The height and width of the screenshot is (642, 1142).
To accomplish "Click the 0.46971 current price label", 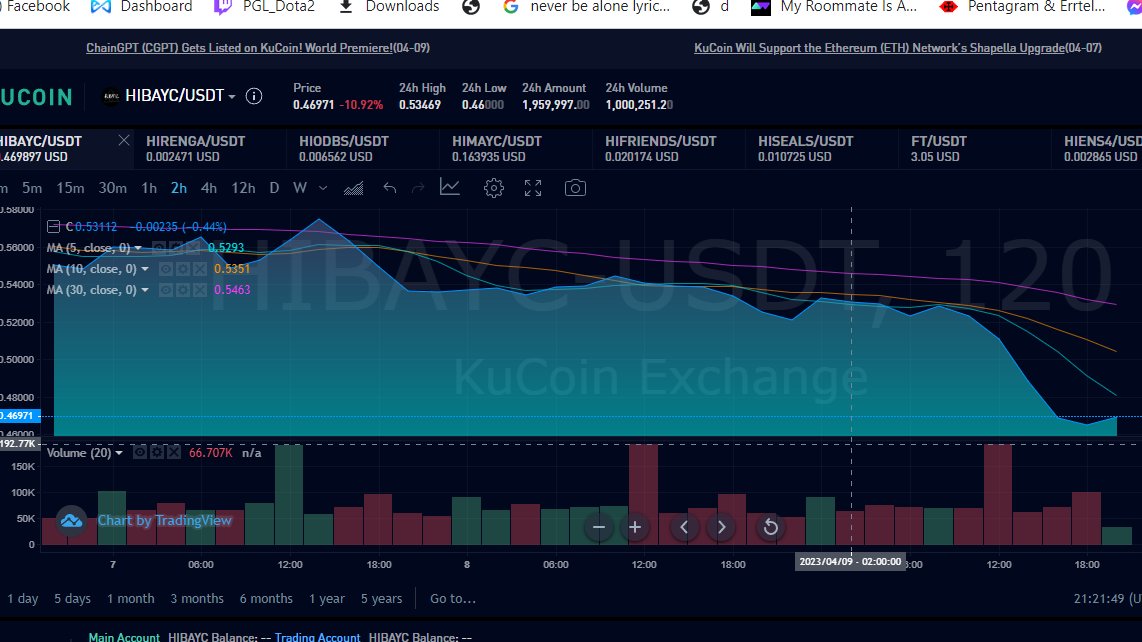I will 20,415.
